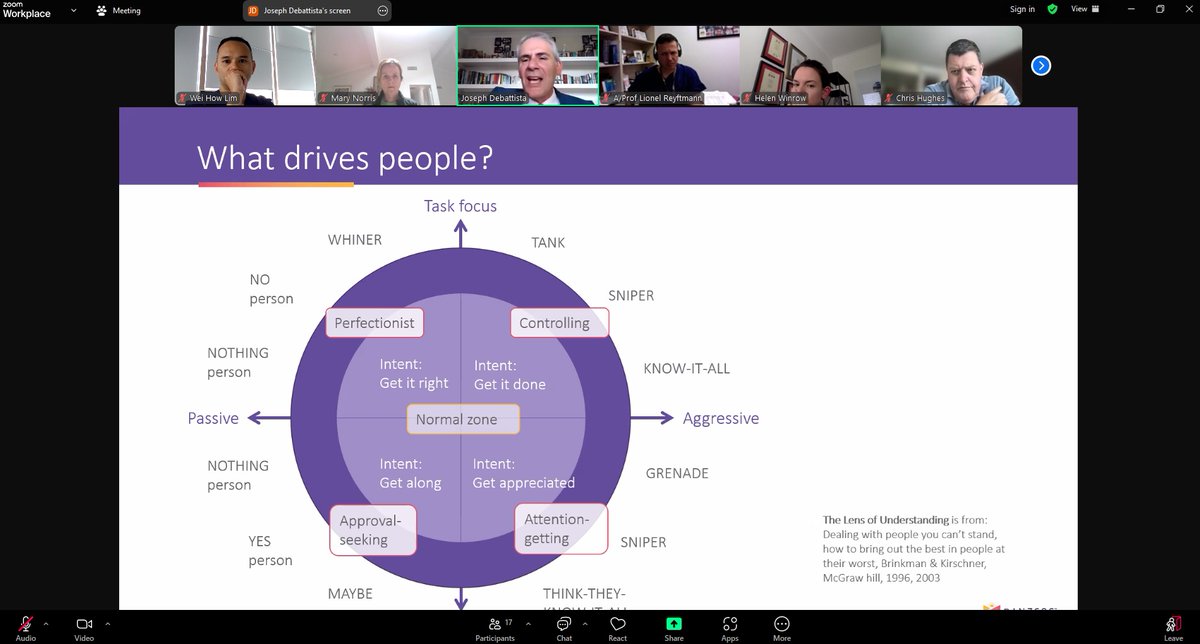Viewport: 1200px width, 644px height.
Task: Click the green encryption shield icon
Action: coord(1052,9)
